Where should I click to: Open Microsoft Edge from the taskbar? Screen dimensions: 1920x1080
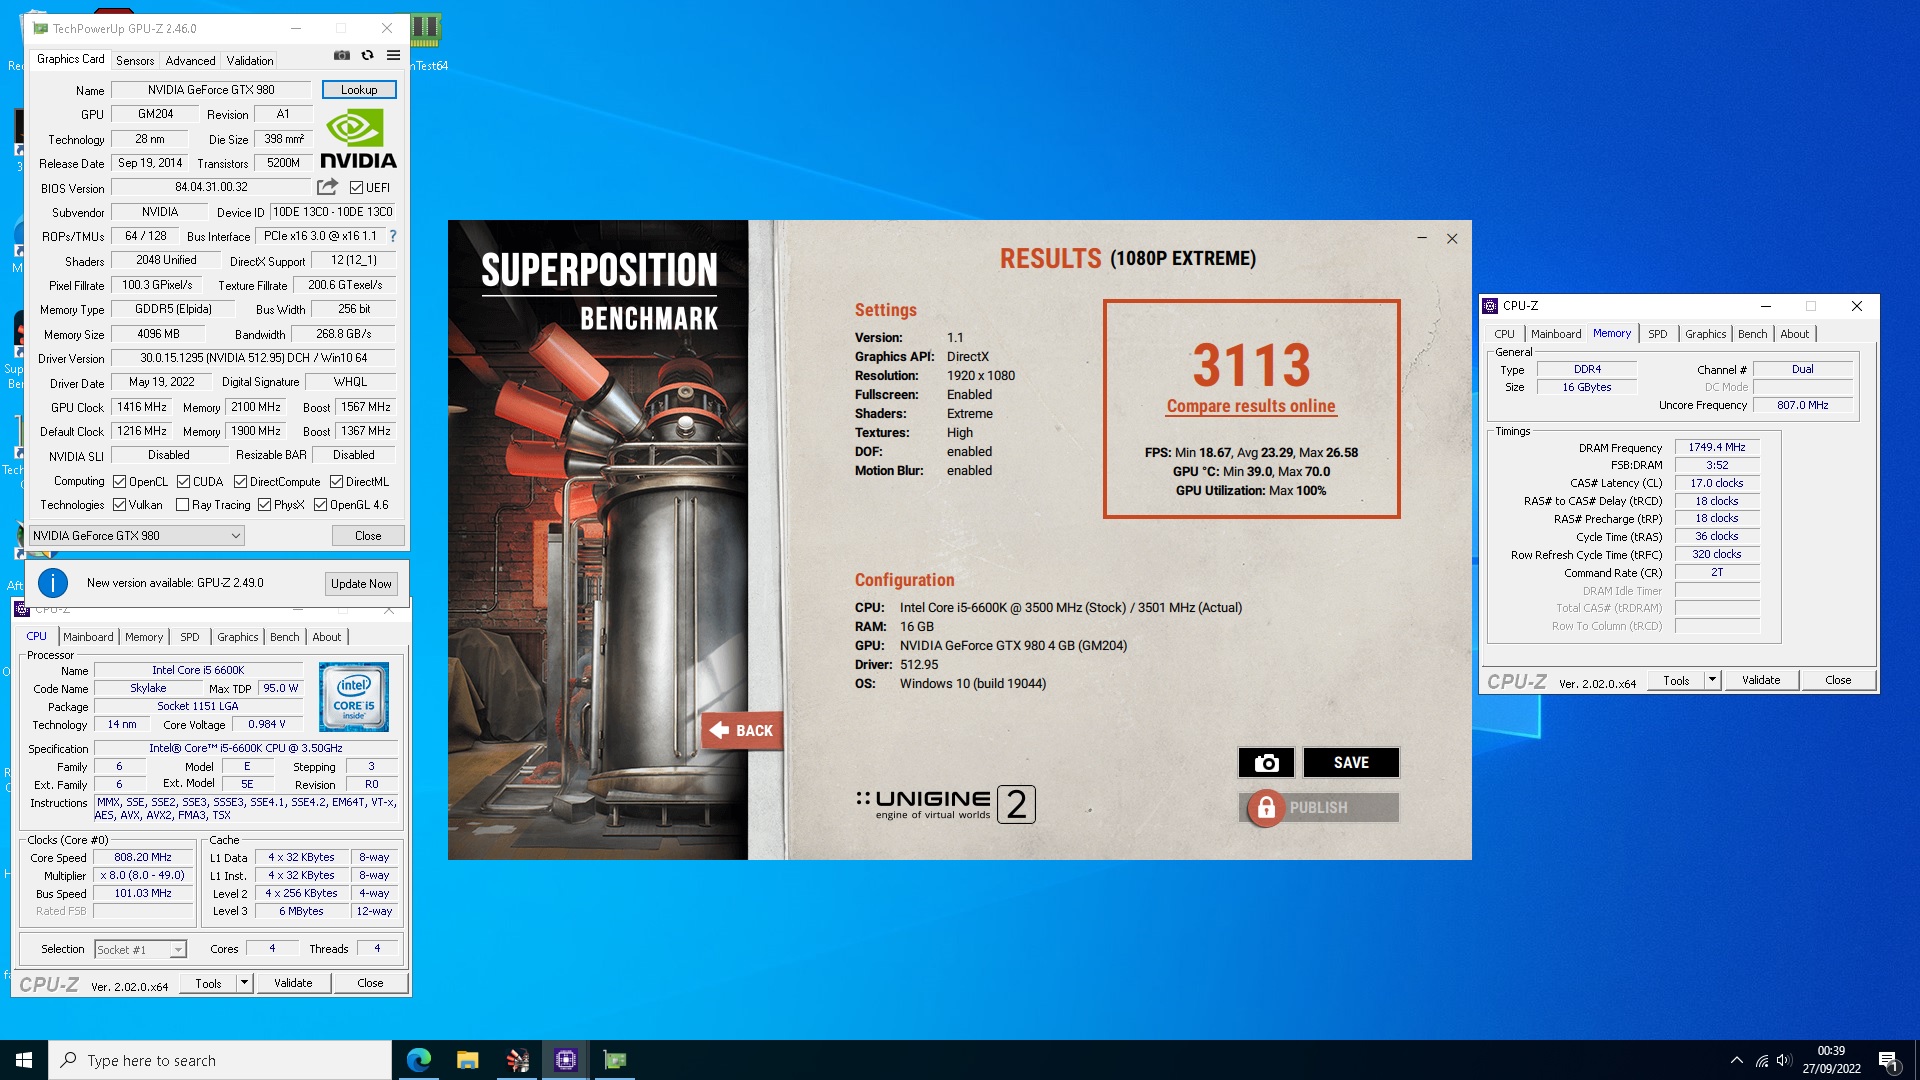(419, 1060)
